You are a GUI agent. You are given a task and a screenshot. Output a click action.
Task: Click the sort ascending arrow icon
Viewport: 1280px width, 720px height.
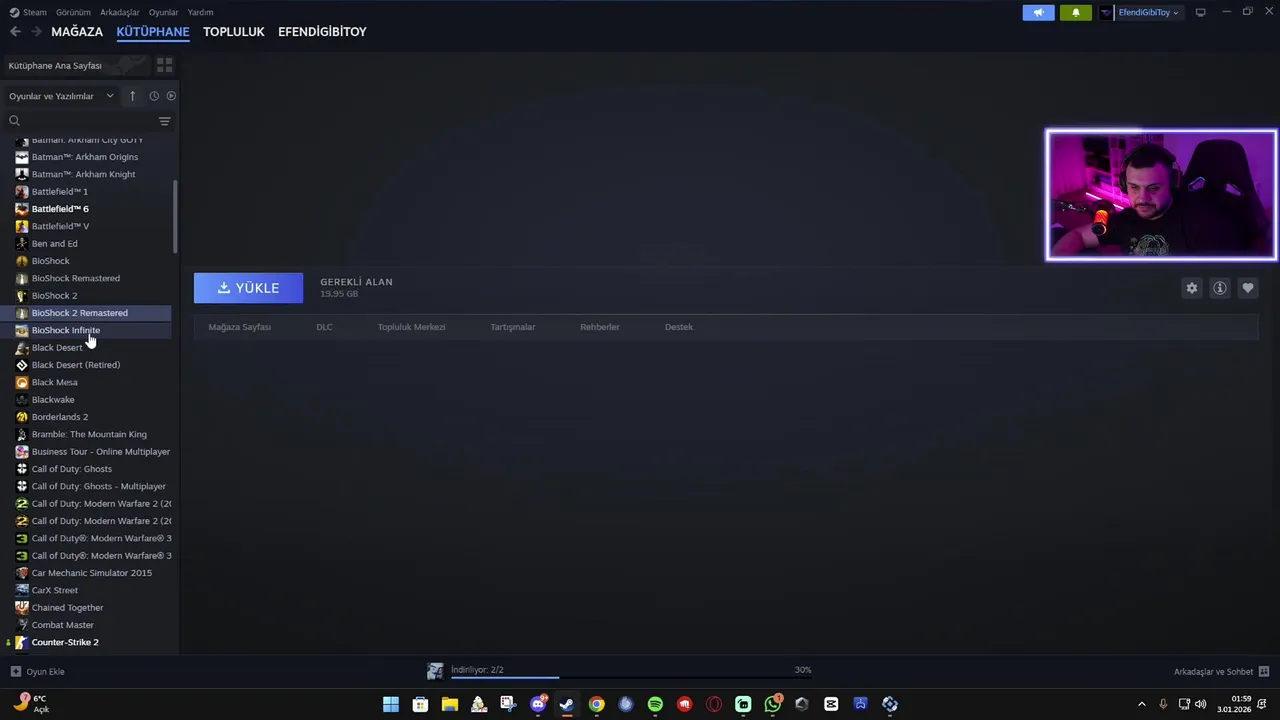point(132,96)
